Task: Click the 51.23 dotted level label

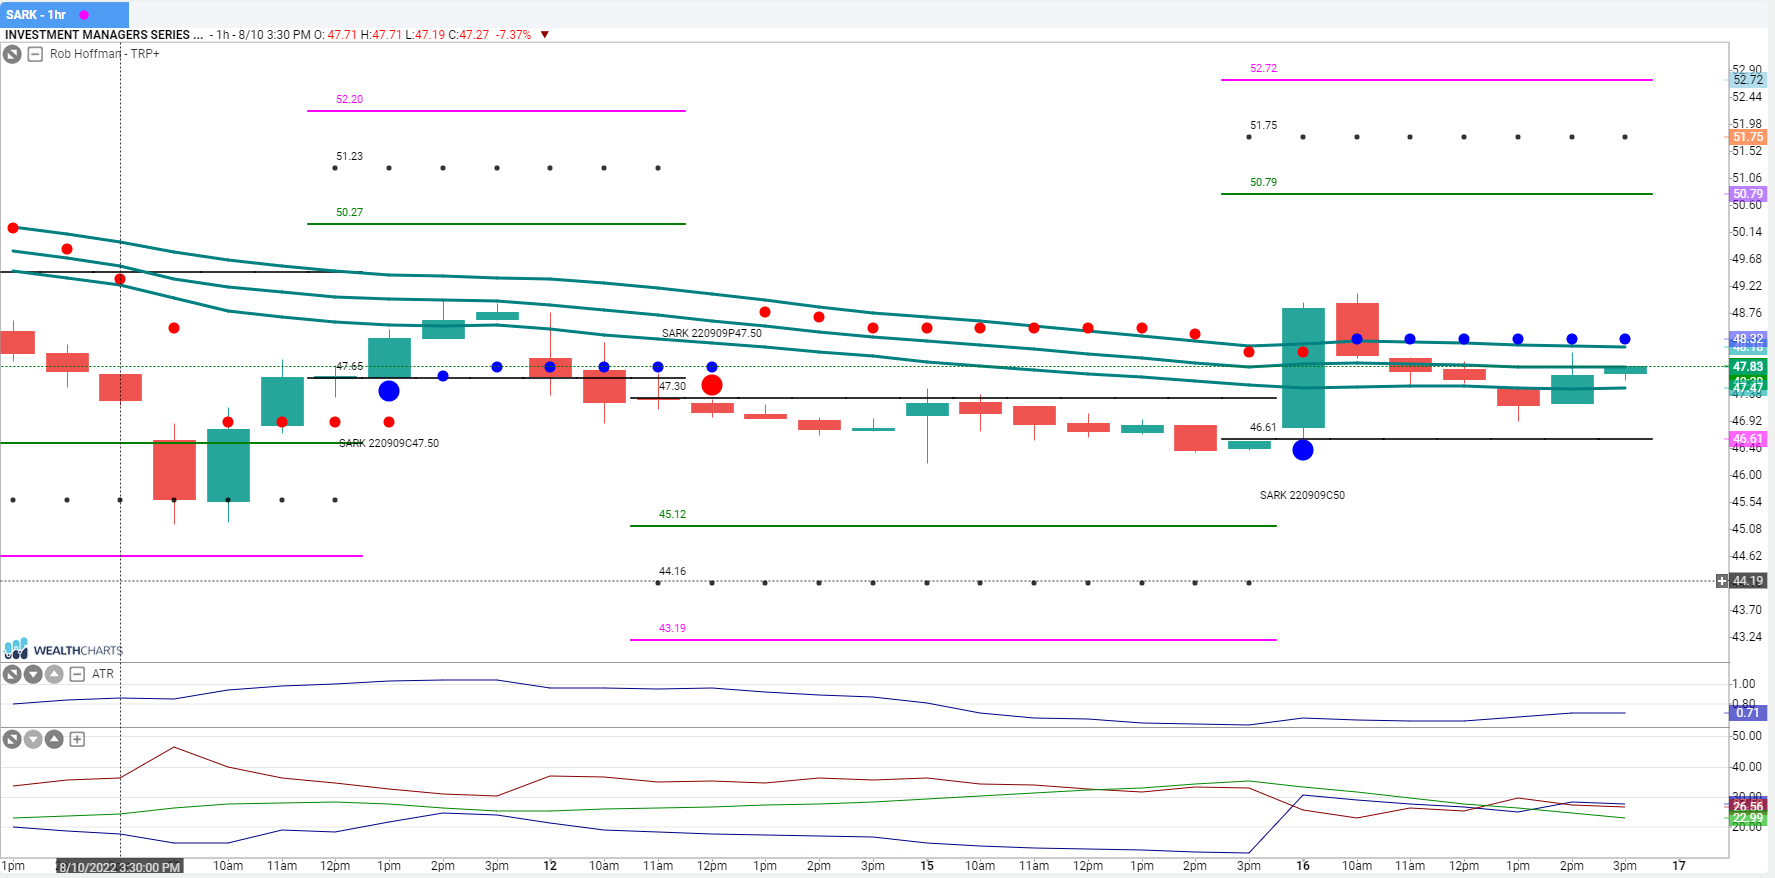Action: pyautogui.click(x=350, y=156)
